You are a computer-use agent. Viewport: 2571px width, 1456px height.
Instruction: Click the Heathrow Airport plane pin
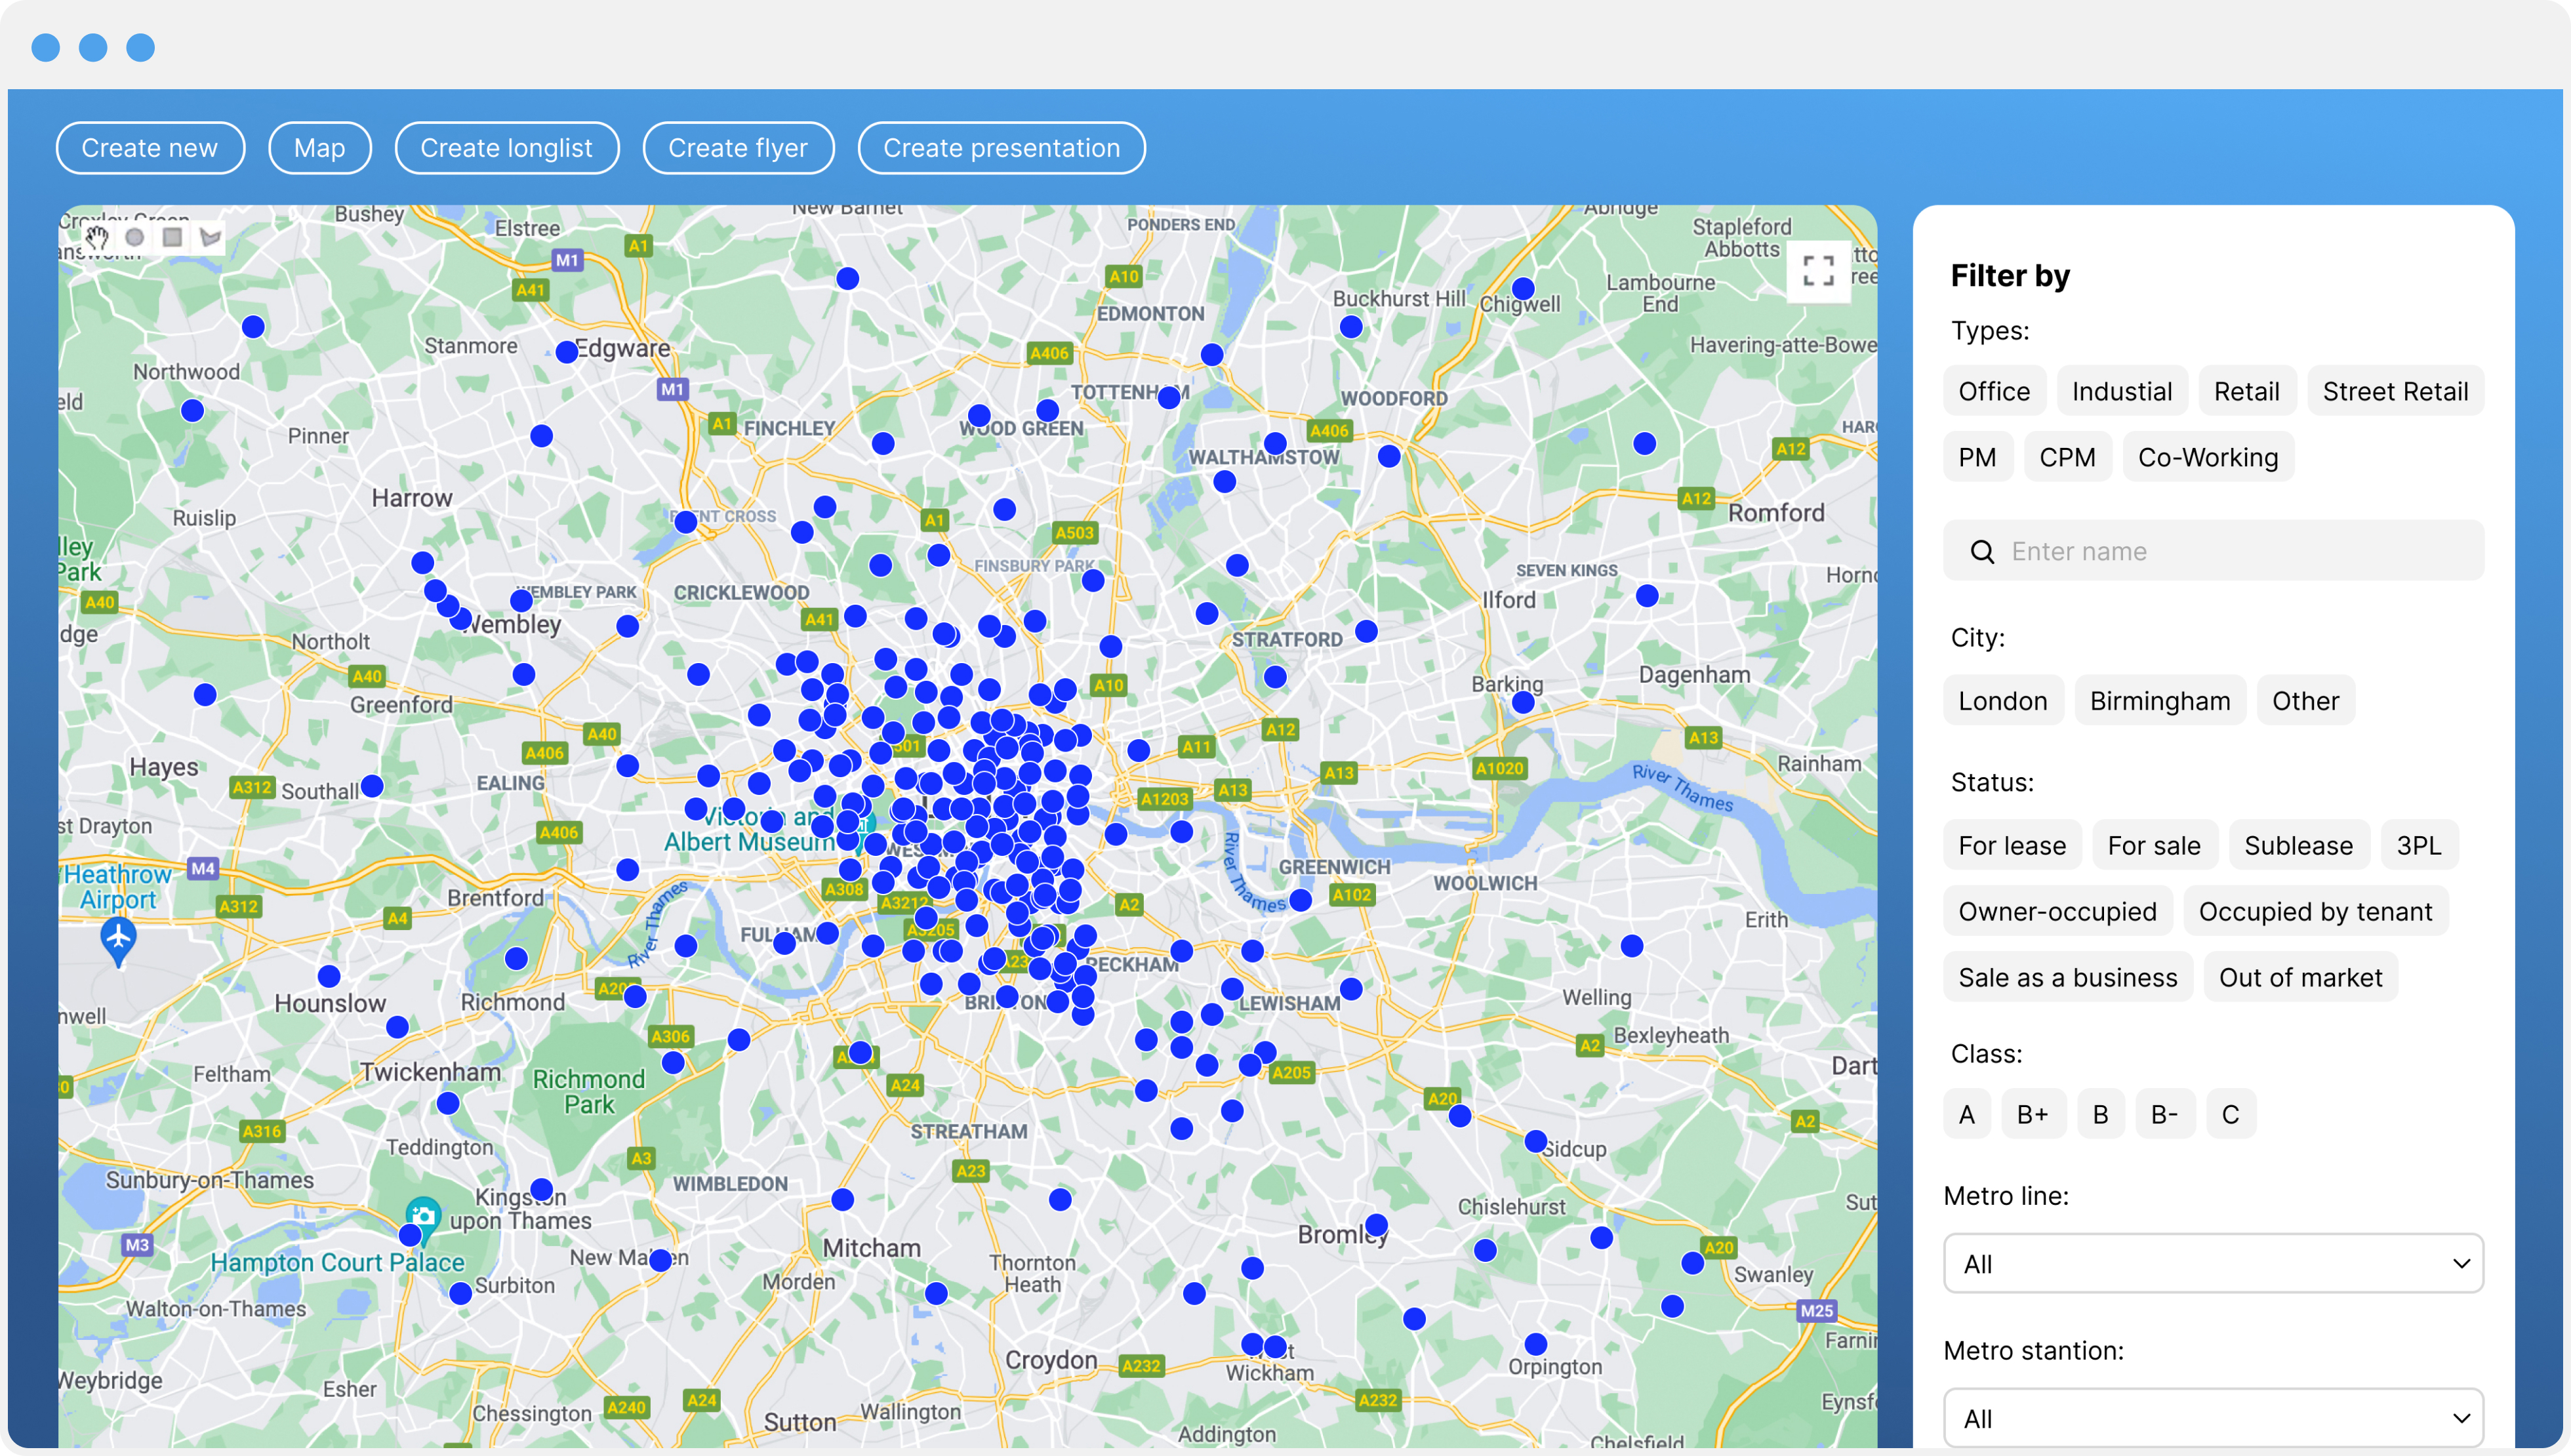coord(119,940)
